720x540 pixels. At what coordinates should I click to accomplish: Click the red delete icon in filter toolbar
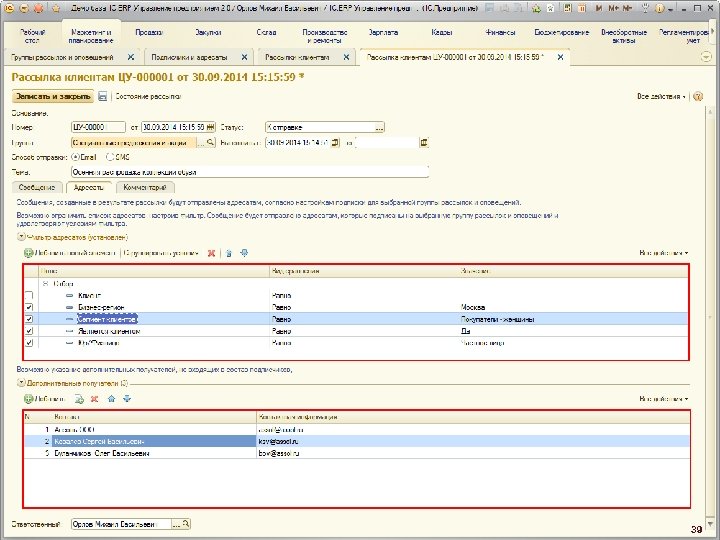tap(211, 254)
